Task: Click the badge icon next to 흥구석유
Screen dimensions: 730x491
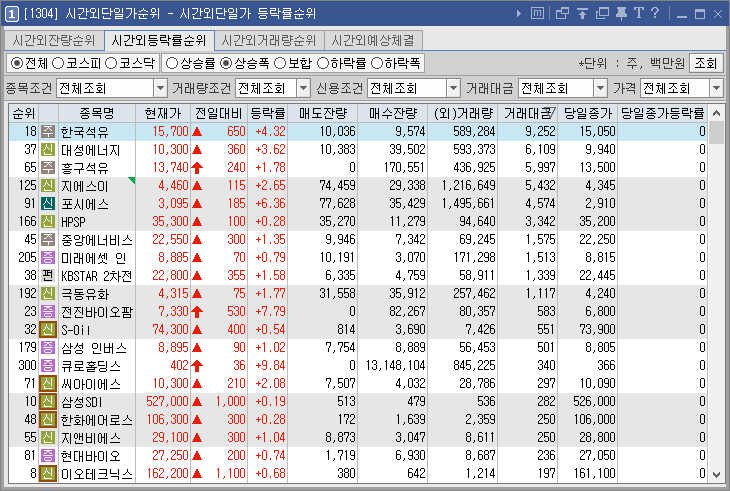Action: tap(48, 168)
